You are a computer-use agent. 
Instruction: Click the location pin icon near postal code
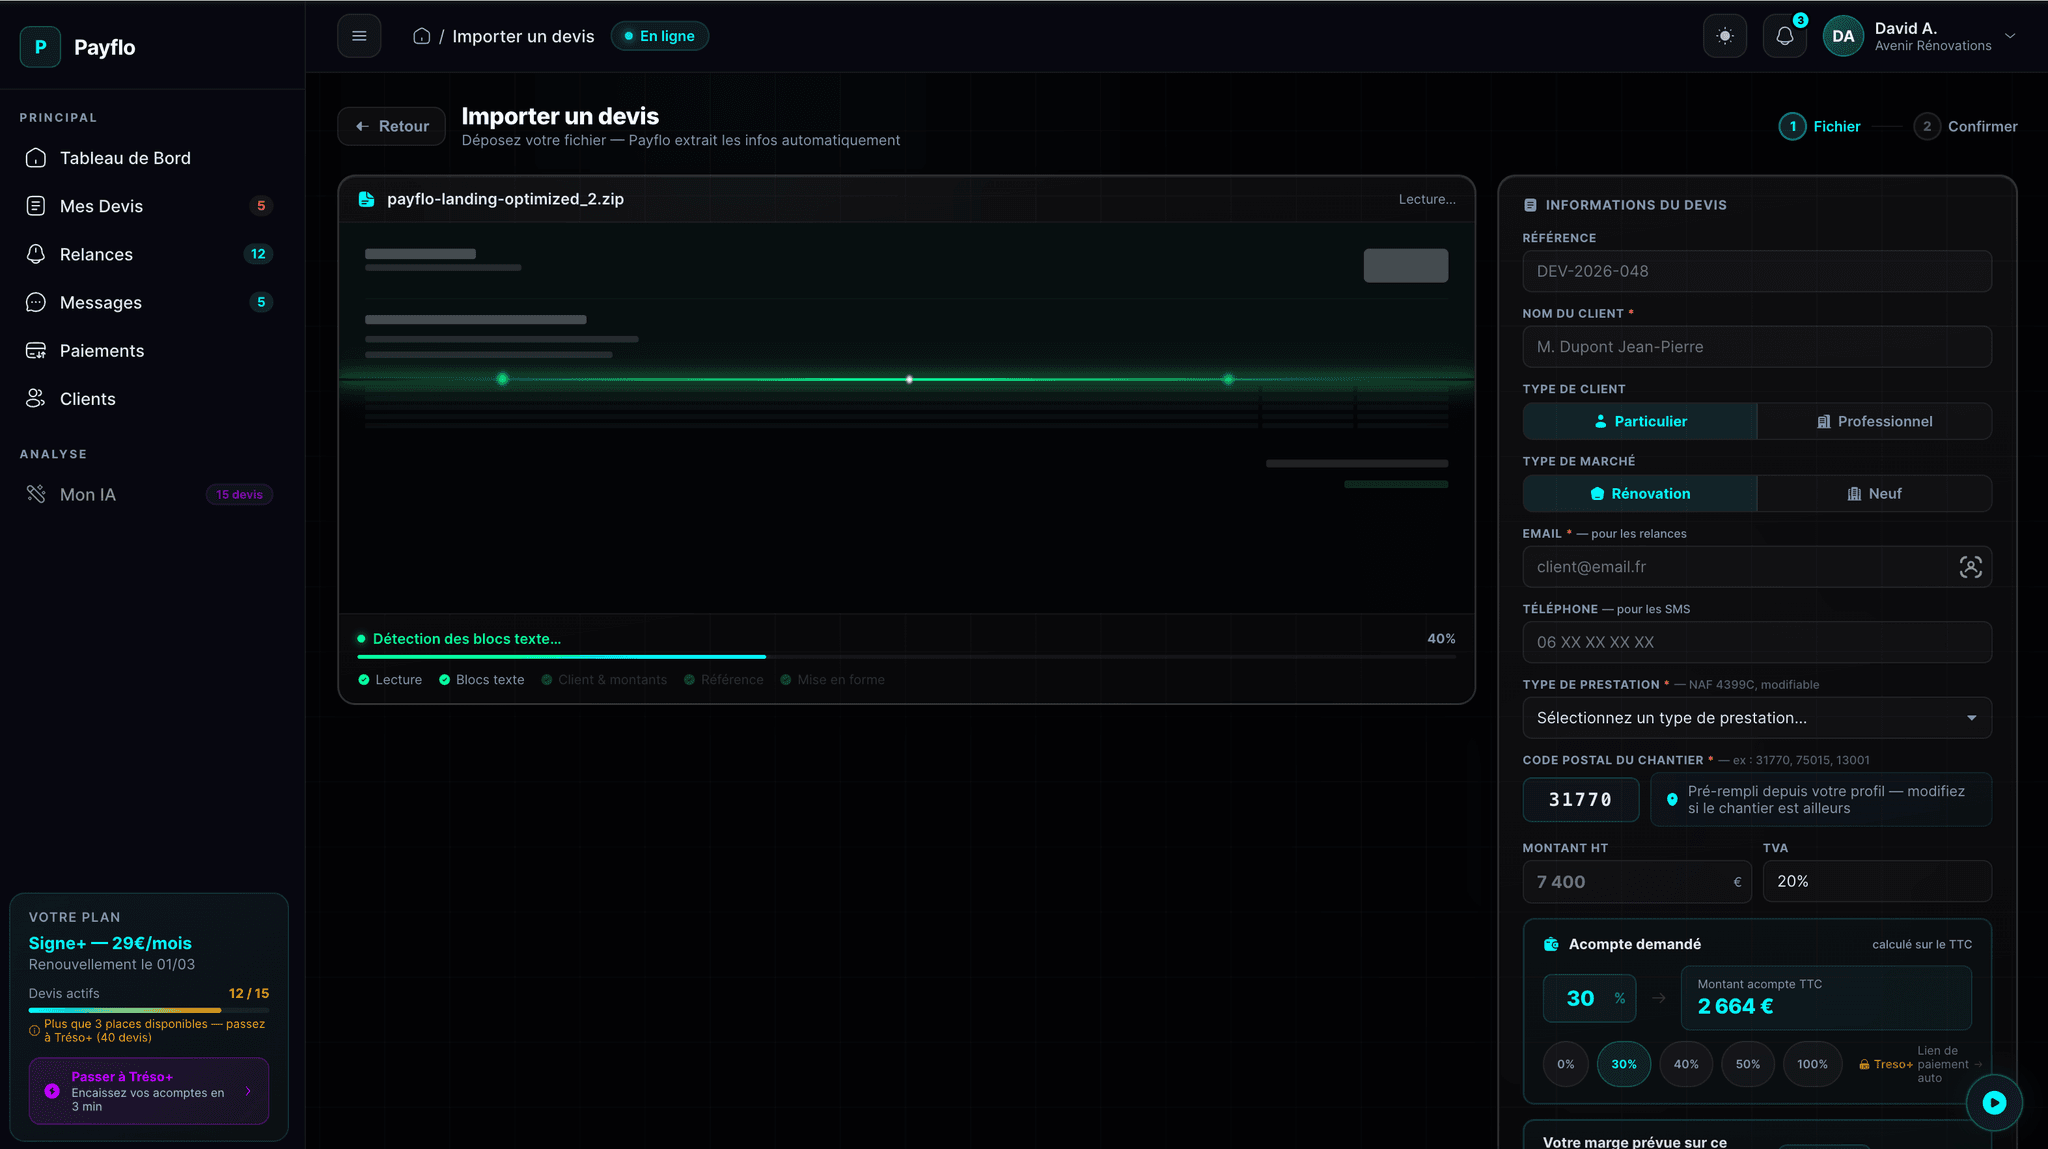tap(1672, 799)
